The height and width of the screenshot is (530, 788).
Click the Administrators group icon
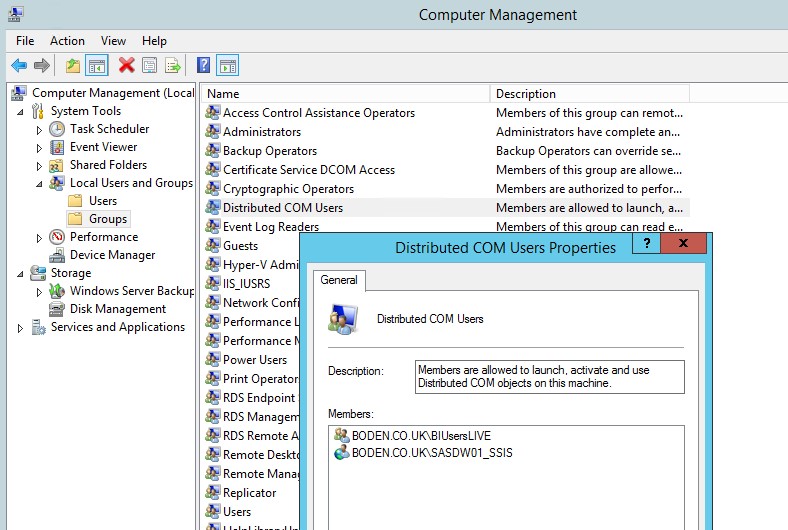tap(212, 132)
